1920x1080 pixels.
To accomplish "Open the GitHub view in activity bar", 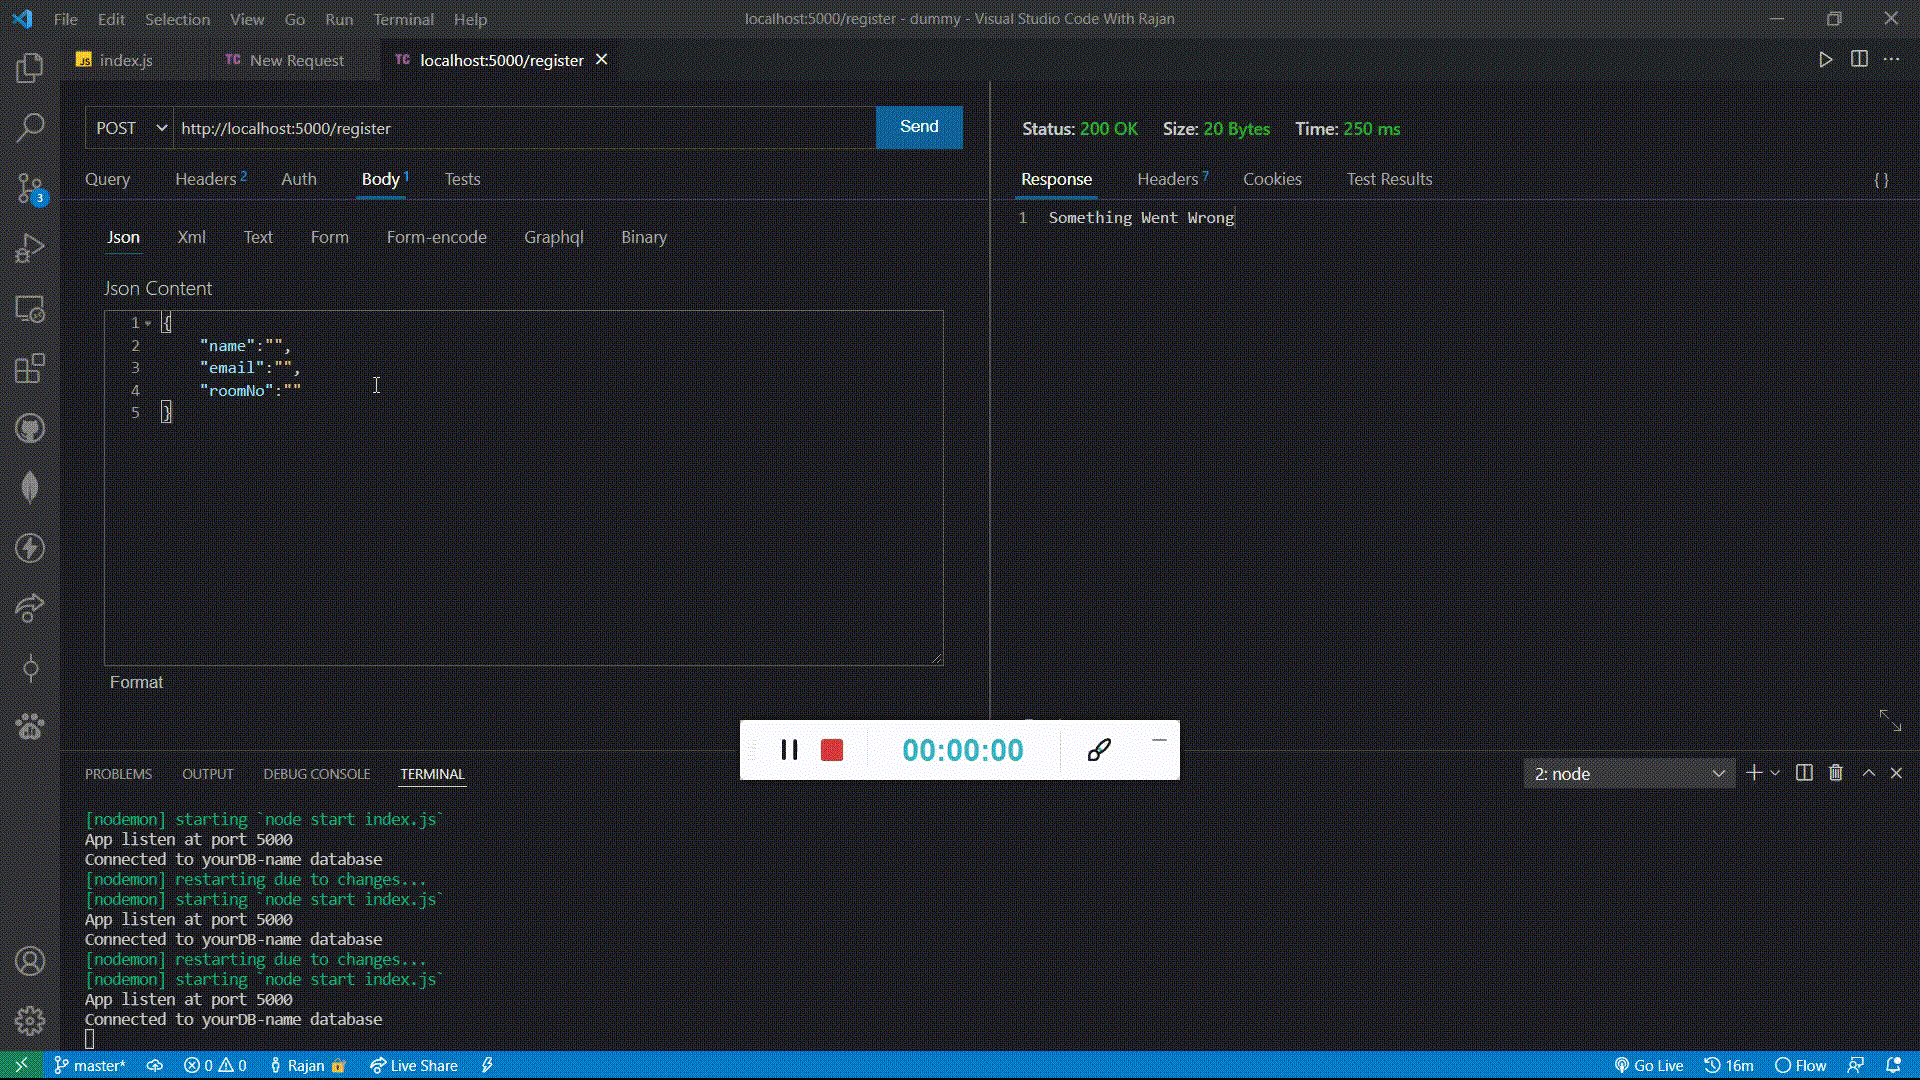I will [x=30, y=429].
